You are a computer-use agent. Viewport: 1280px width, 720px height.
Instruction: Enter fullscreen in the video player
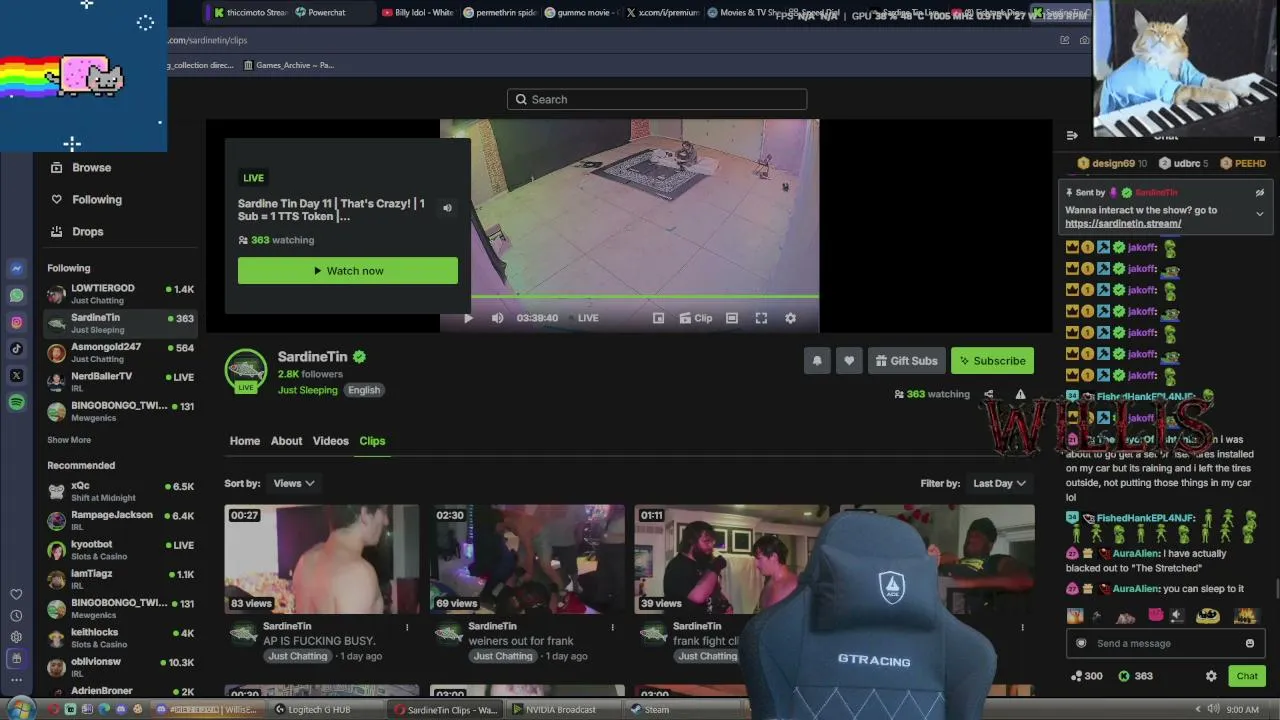point(761,318)
